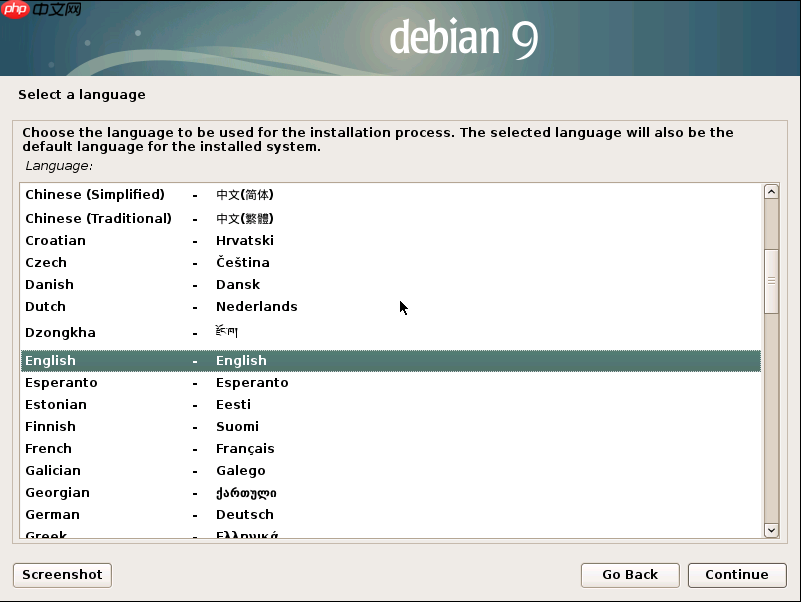Click the scrollbar up arrow
Screen dimensions: 801x602
[771, 191]
